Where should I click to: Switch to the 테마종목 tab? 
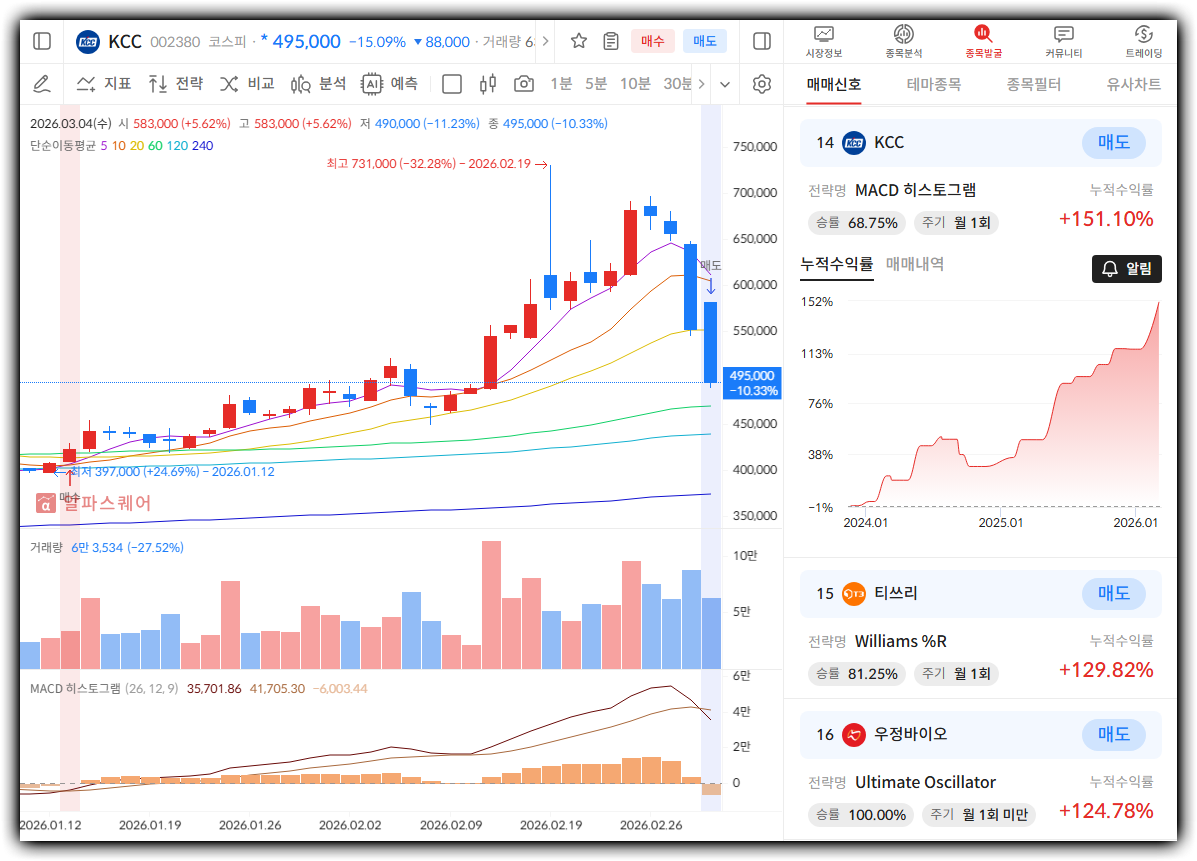tap(933, 85)
